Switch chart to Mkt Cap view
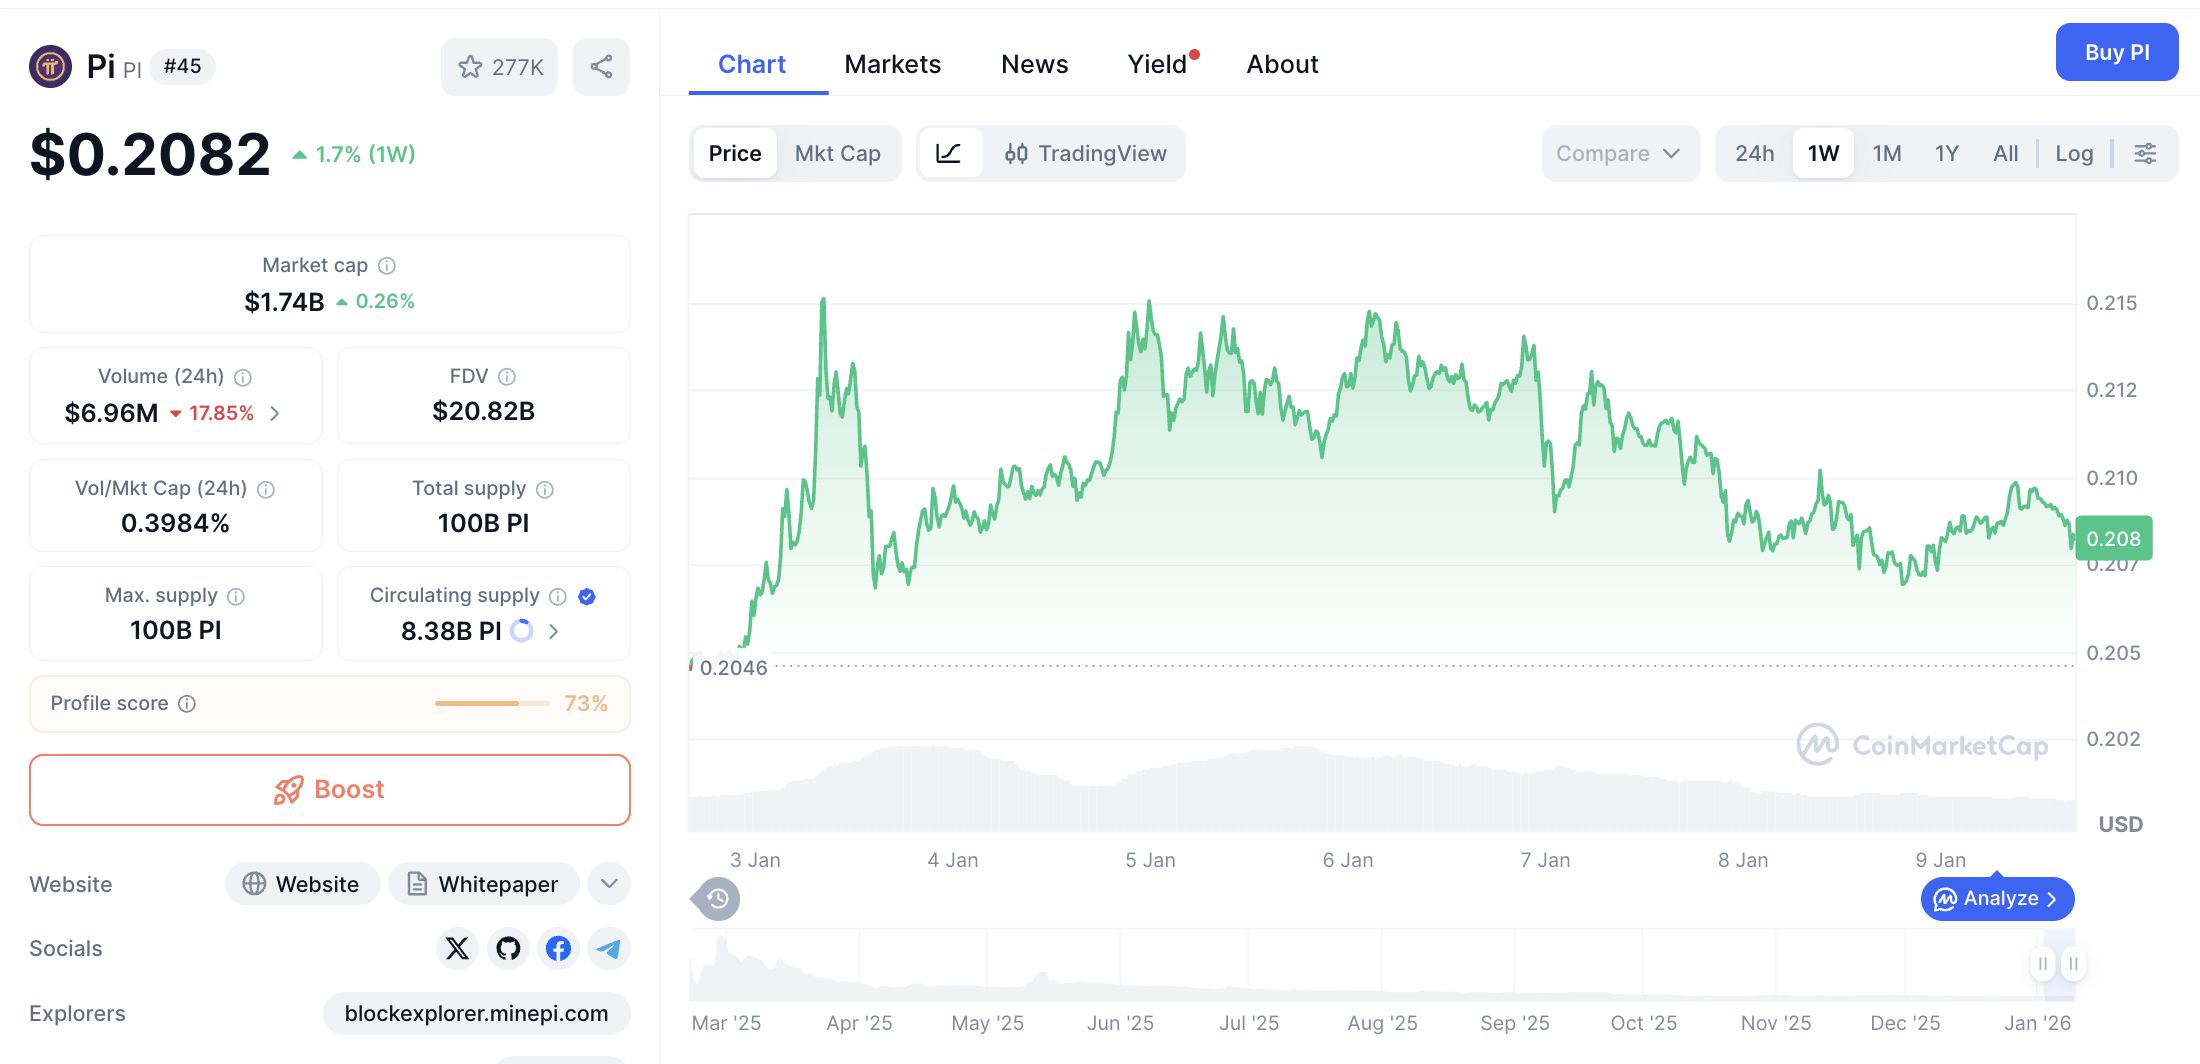2200x1064 pixels. pyautogui.click(x=838, y=153)
